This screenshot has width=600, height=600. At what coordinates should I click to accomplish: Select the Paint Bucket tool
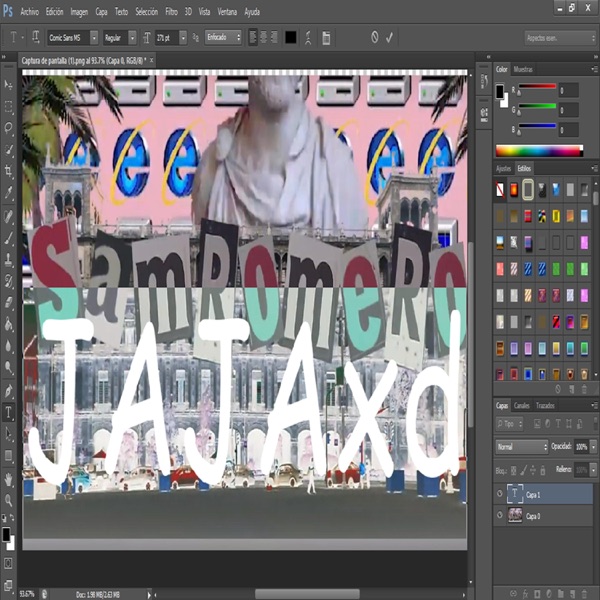tap(8, 324)
